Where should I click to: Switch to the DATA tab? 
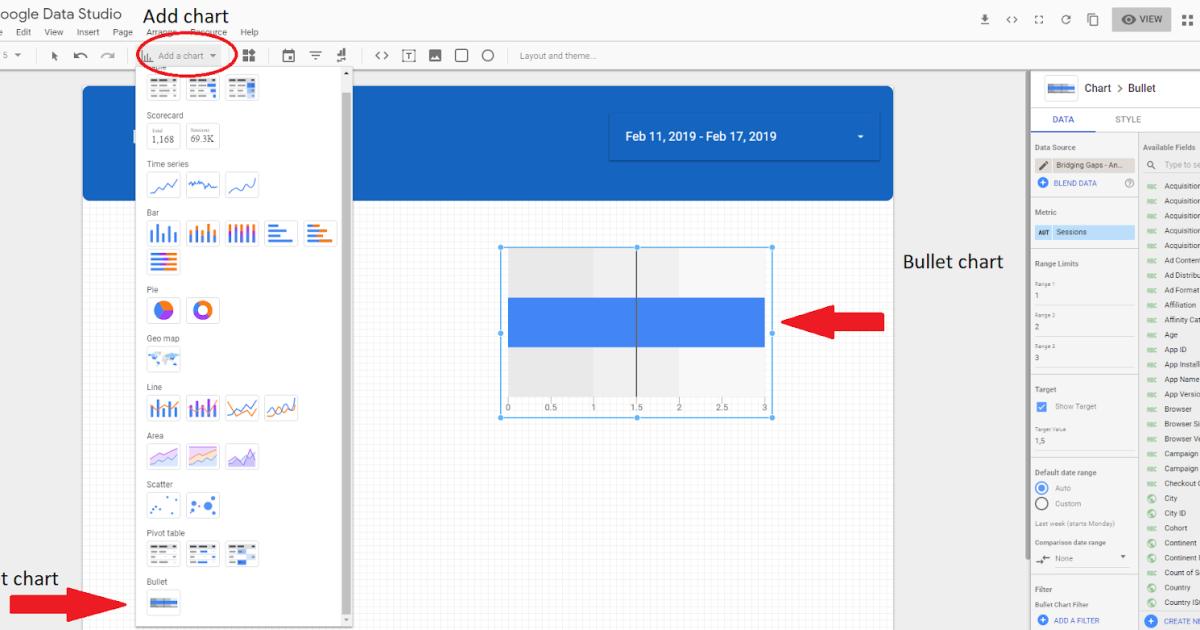pos(1063,120)
